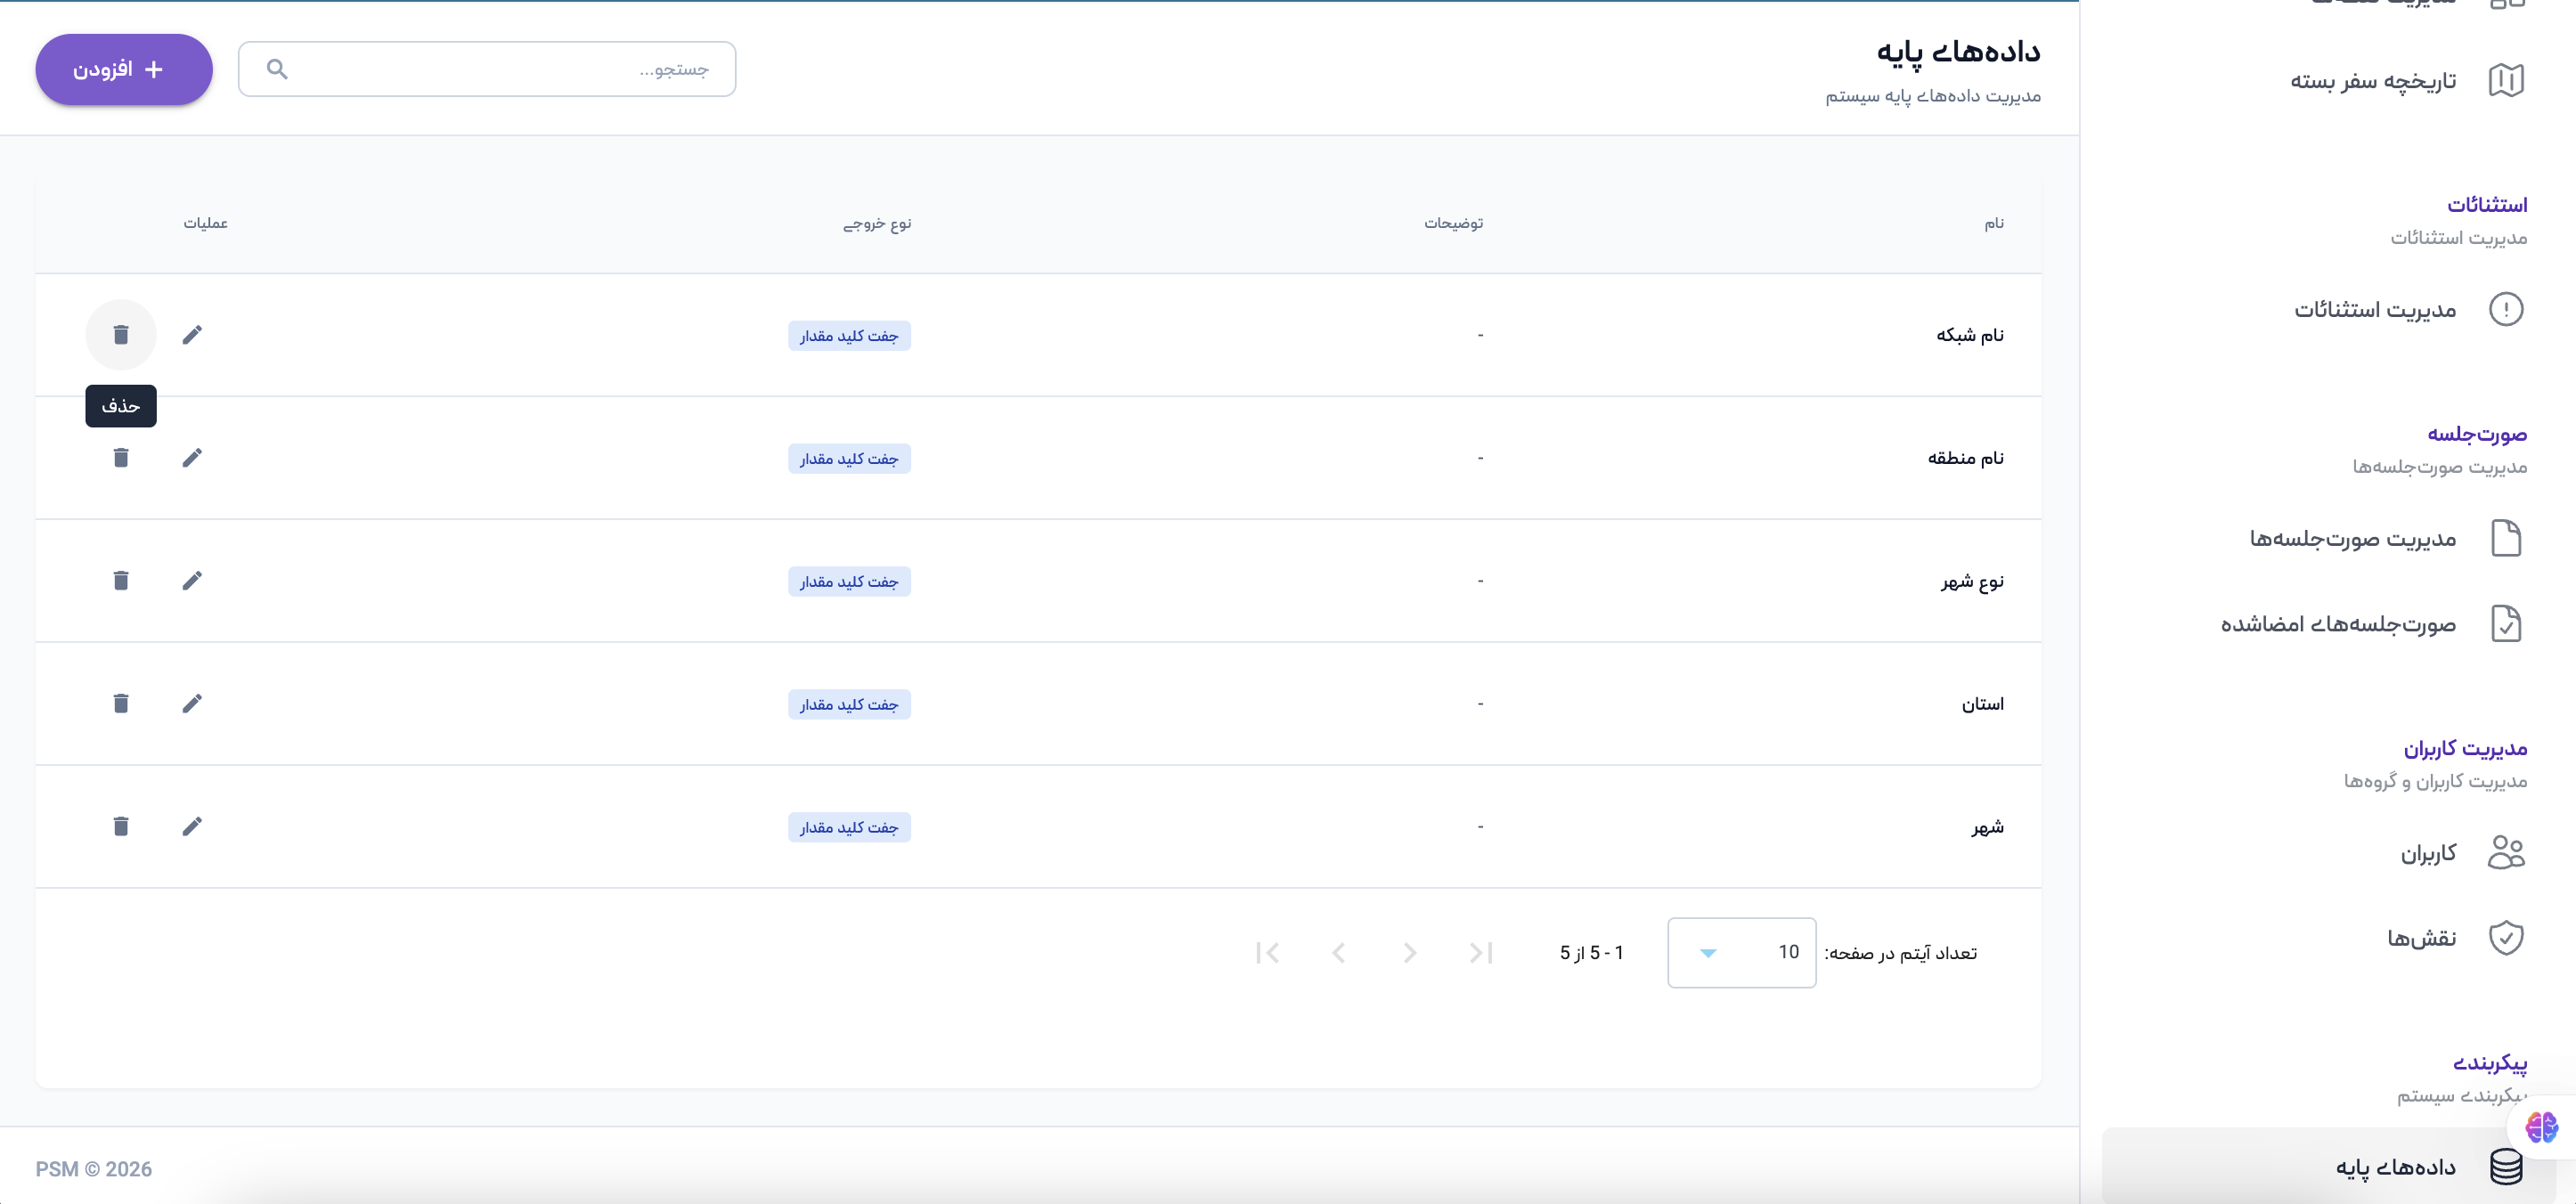This screenshot has width=2576, height=1204.
Task: Open the items per page dropdown
Action: pyautogui.click(x=1741, y=952)
